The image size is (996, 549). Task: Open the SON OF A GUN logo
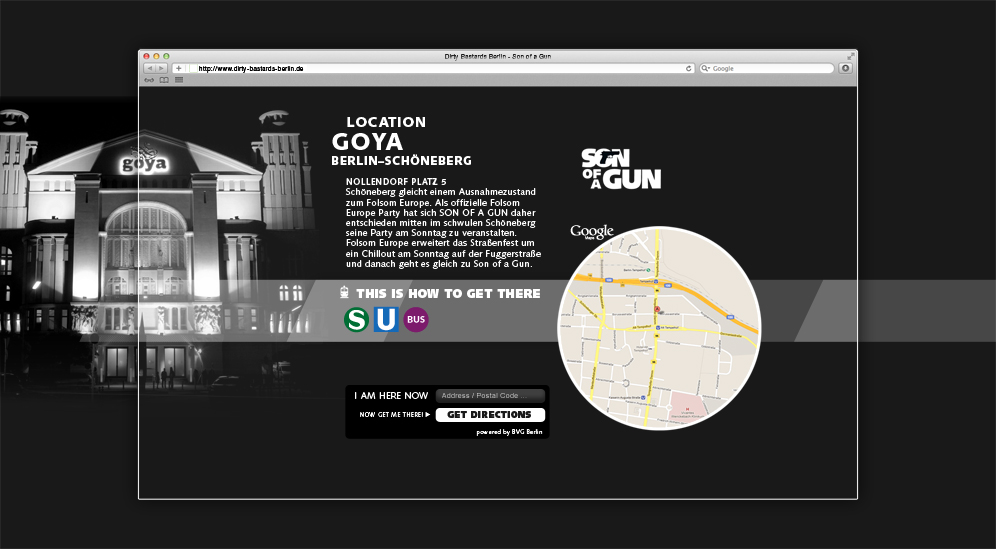pos(621,168)
